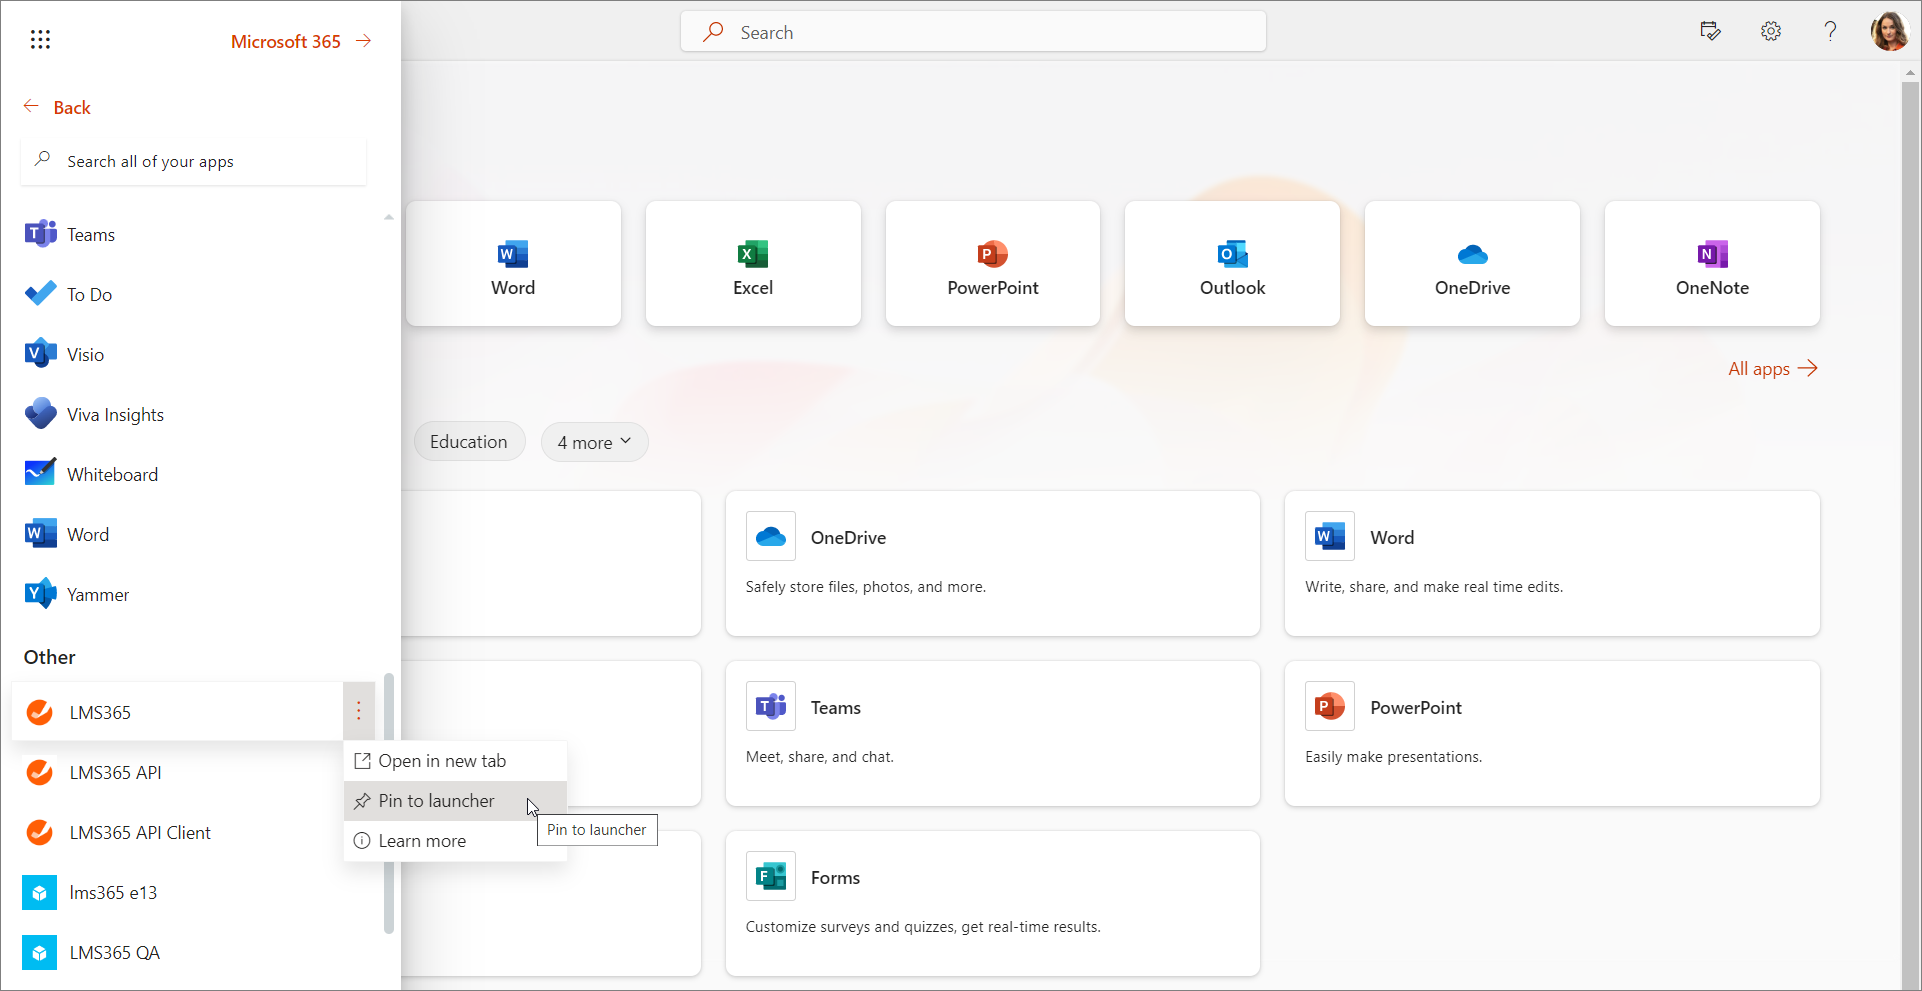This screenshot has width=1922, height=991.
Task: Open the settings gear icon
Action: [1770, 31]
